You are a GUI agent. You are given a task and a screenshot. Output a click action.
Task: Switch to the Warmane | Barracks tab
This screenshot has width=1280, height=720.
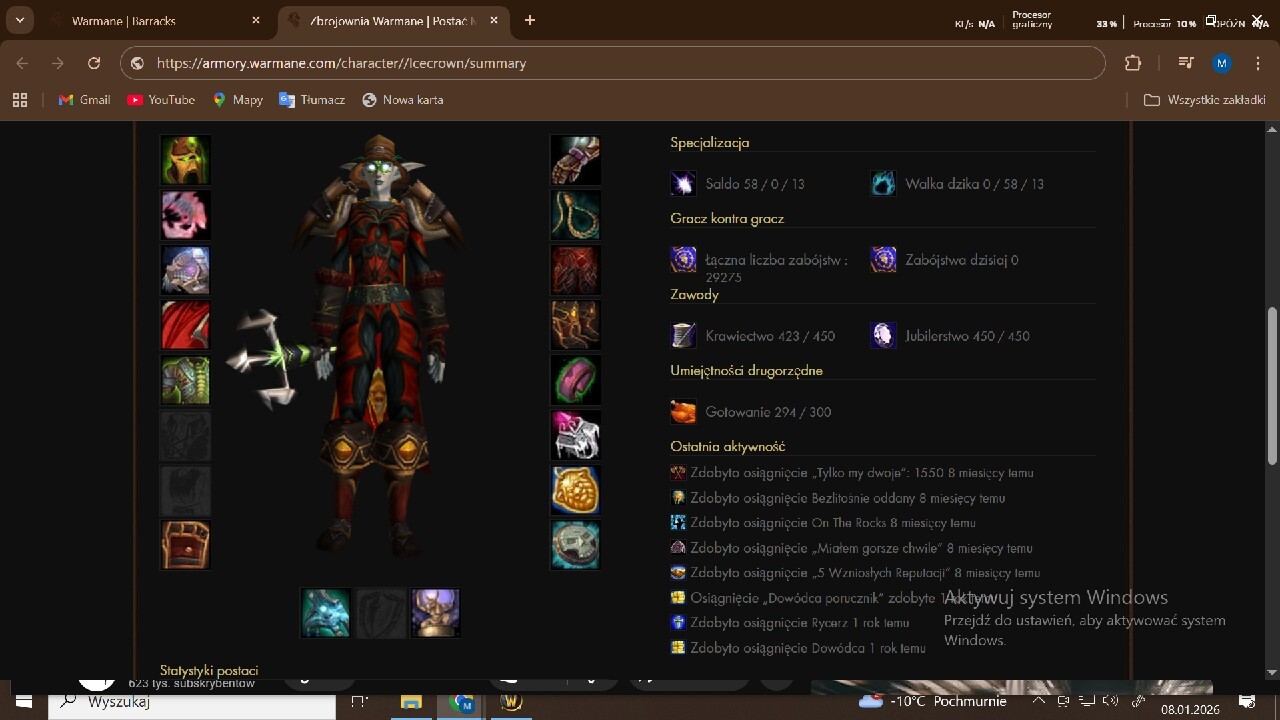[155, 20]
